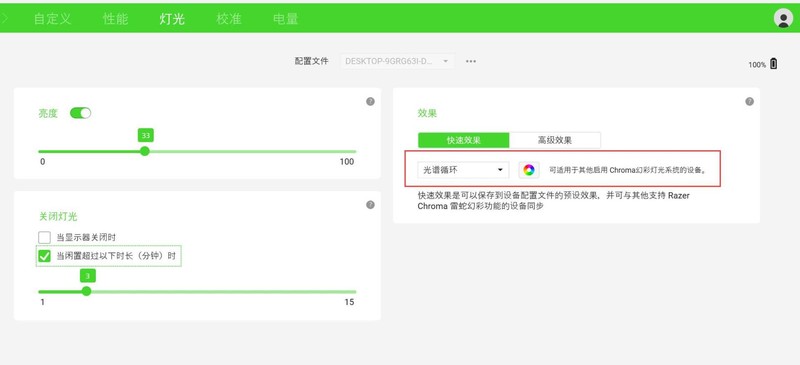The width and height of the screenshot is (800, 365).
Task: Go to the 电量 tab
Action: pos(286,19)
